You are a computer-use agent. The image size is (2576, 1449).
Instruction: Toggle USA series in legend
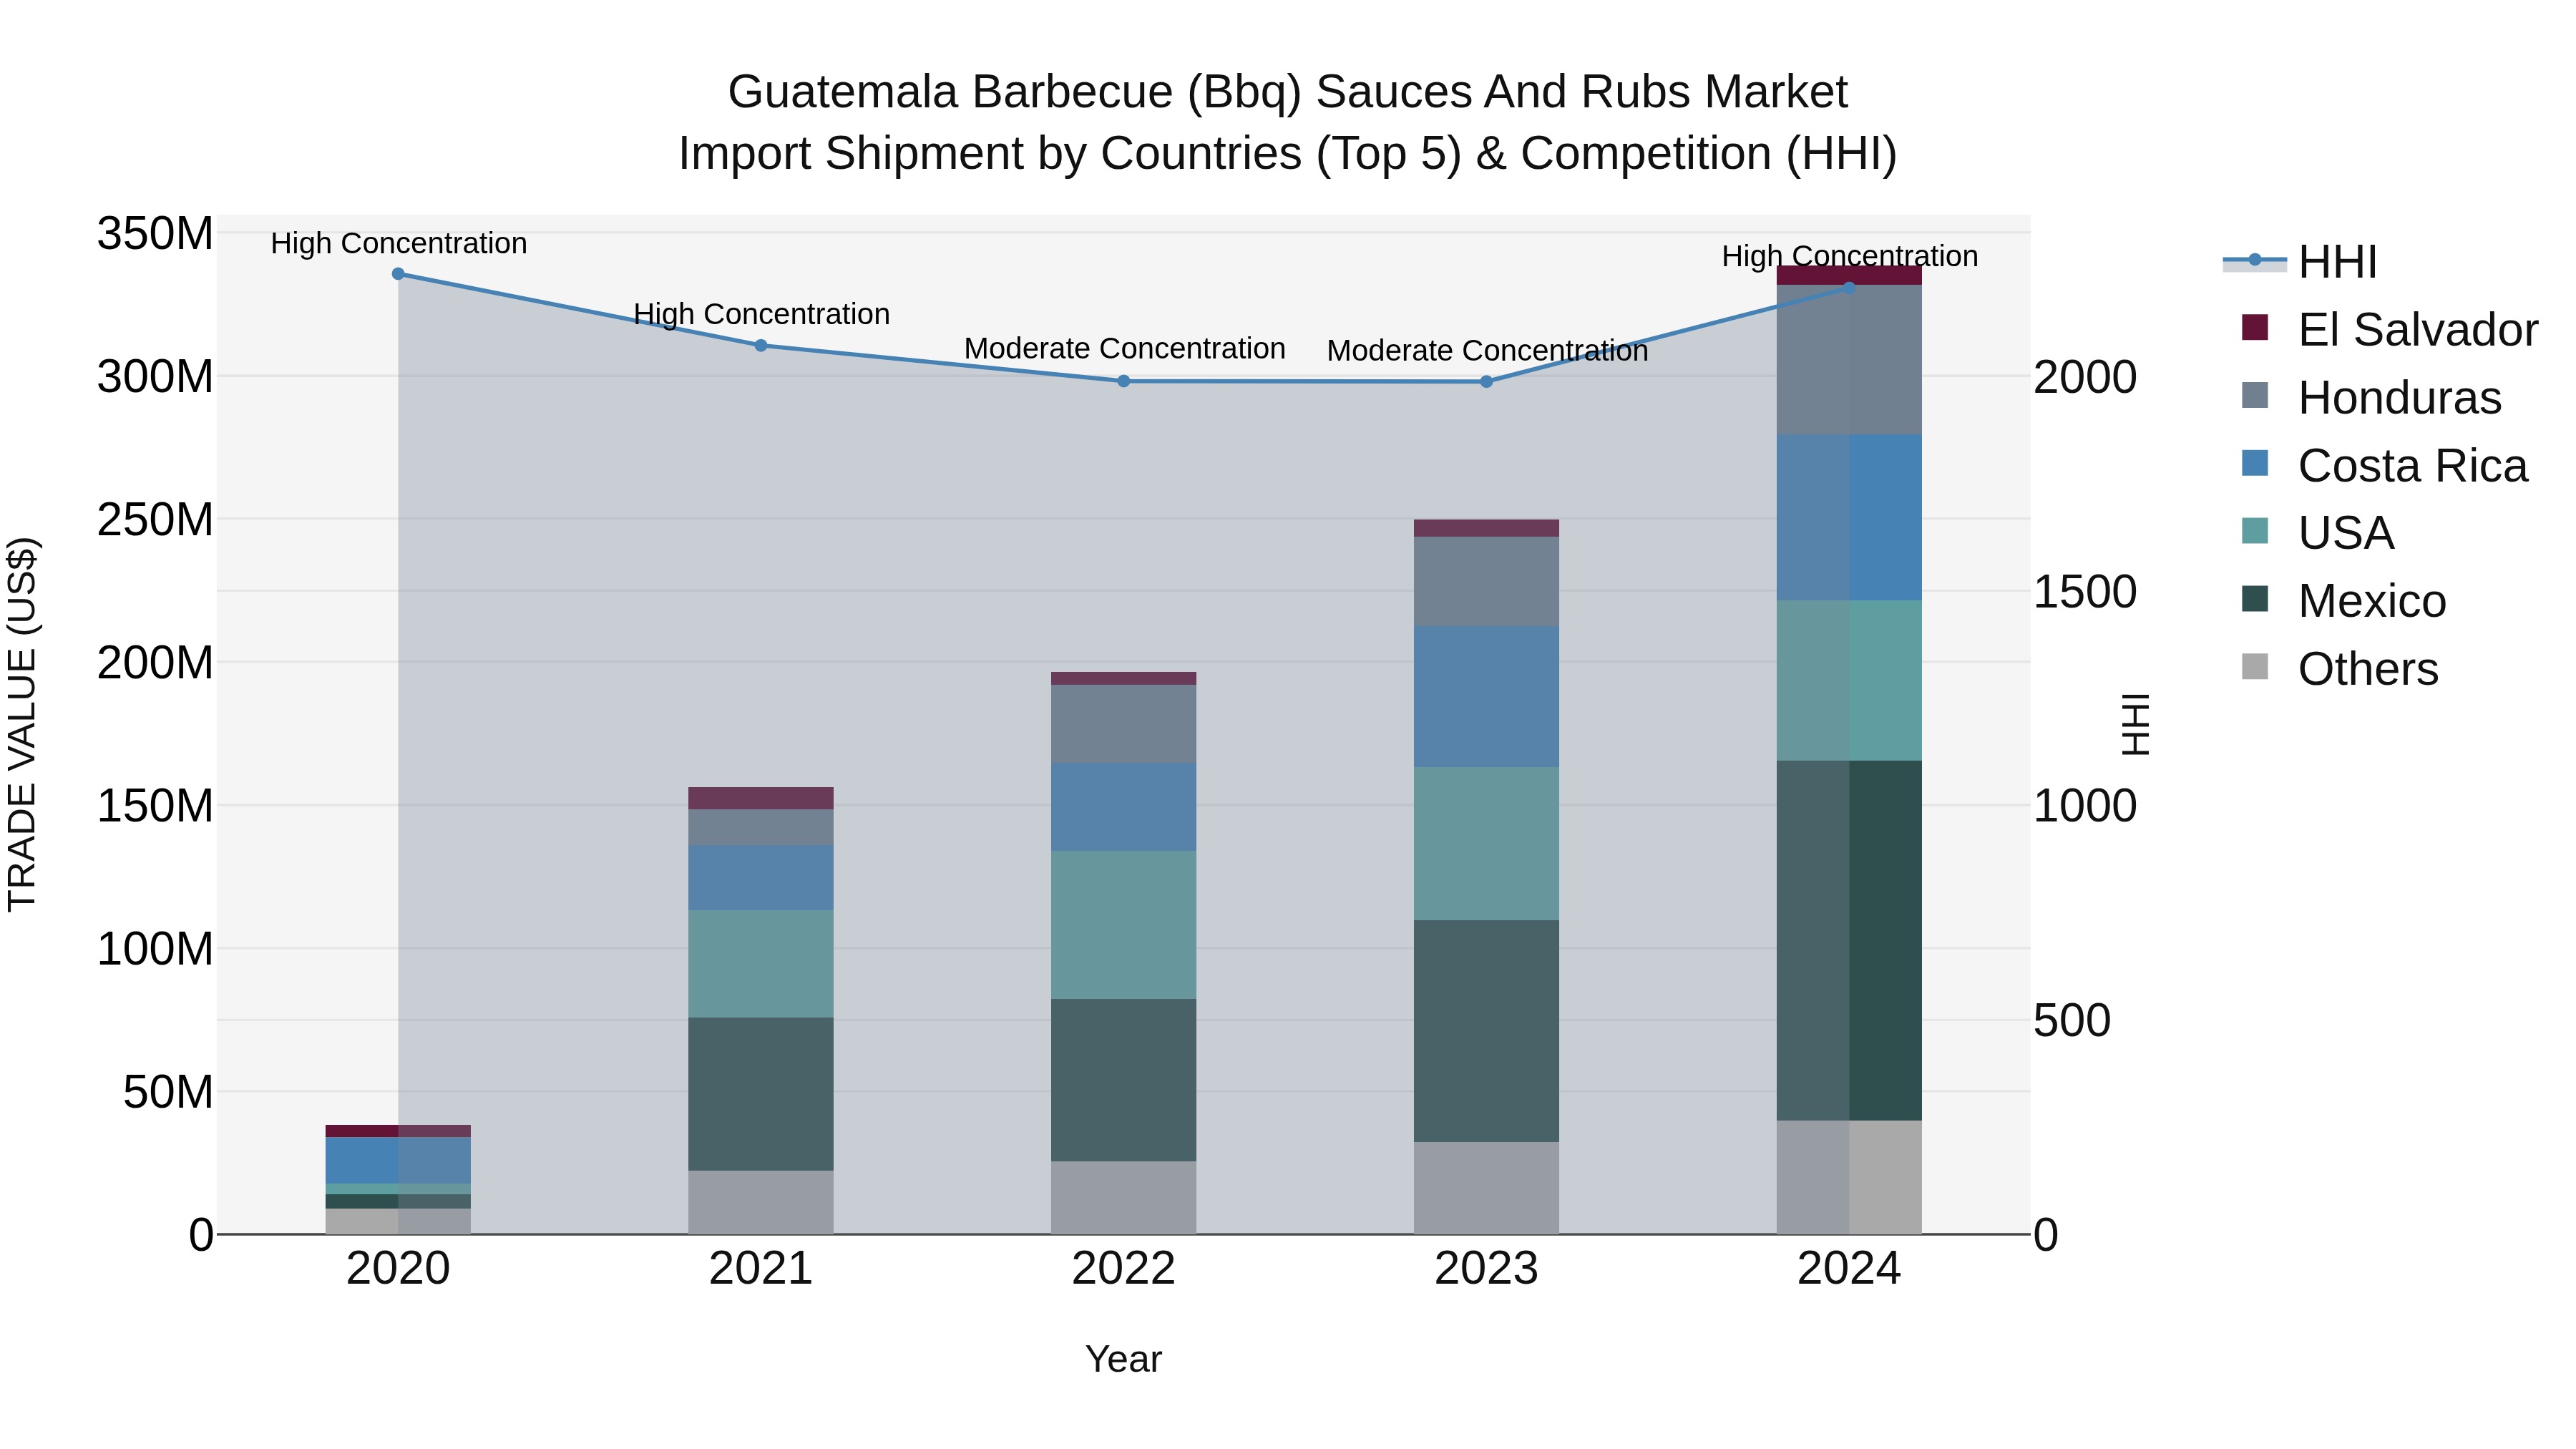coord(2318,532)
